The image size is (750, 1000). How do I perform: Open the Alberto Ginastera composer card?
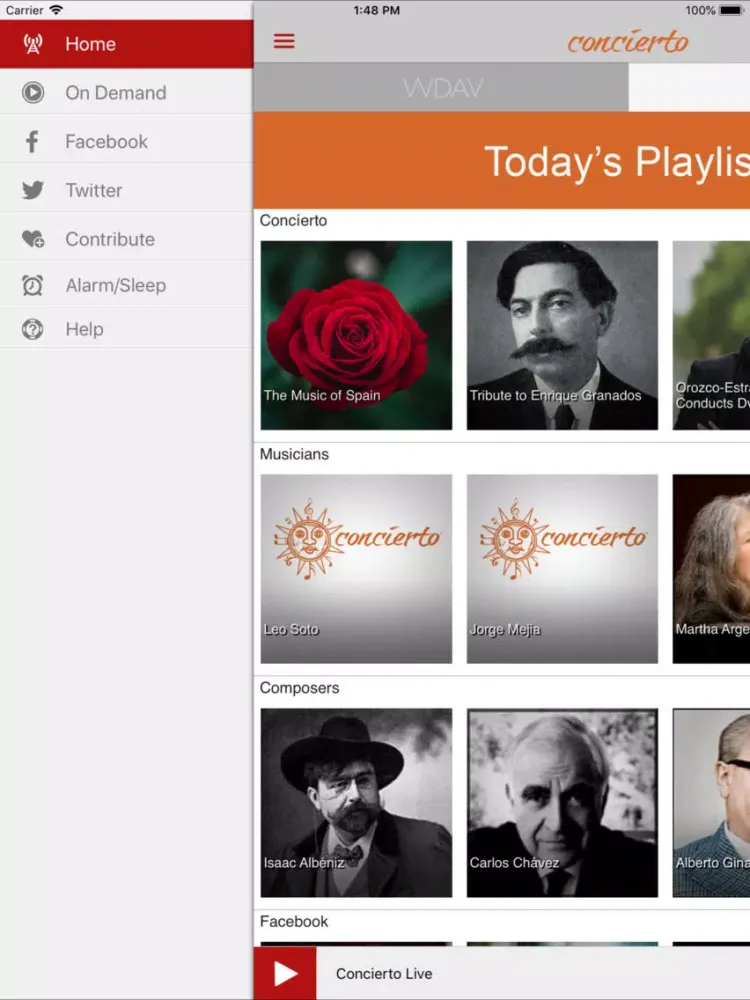711,802
